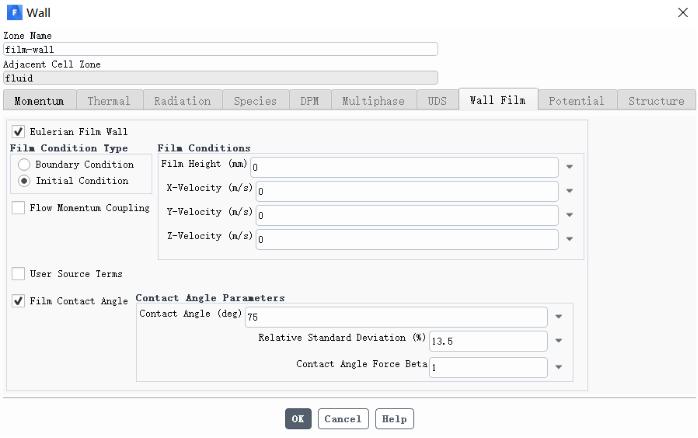Viewport: 698px width, 438px height.
Task: Open the Thermal tab
Action: [x=109, y=101]
